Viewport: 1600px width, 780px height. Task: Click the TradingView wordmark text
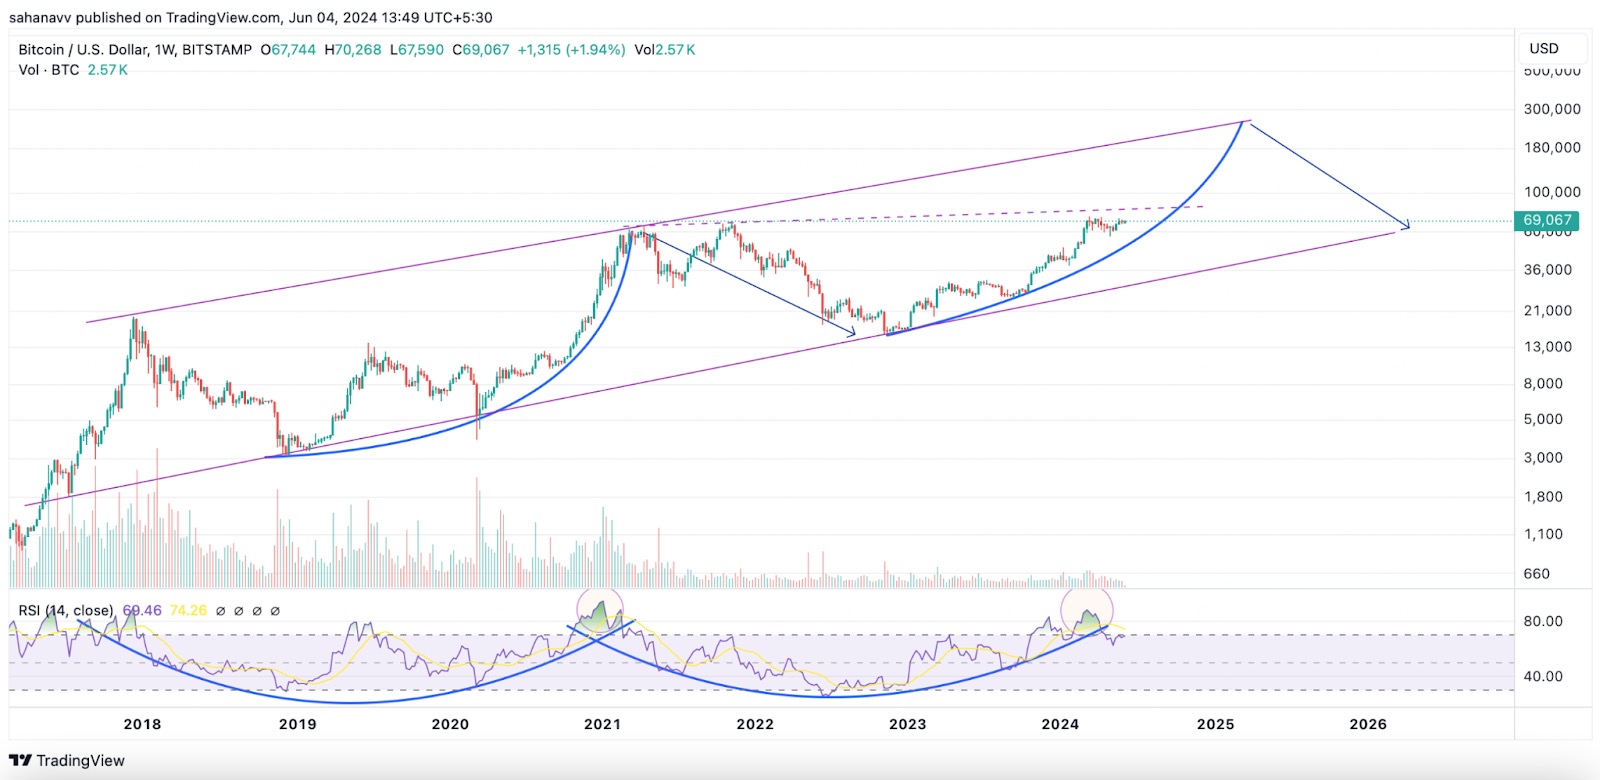pyautogui.click(x=81, y=761)
